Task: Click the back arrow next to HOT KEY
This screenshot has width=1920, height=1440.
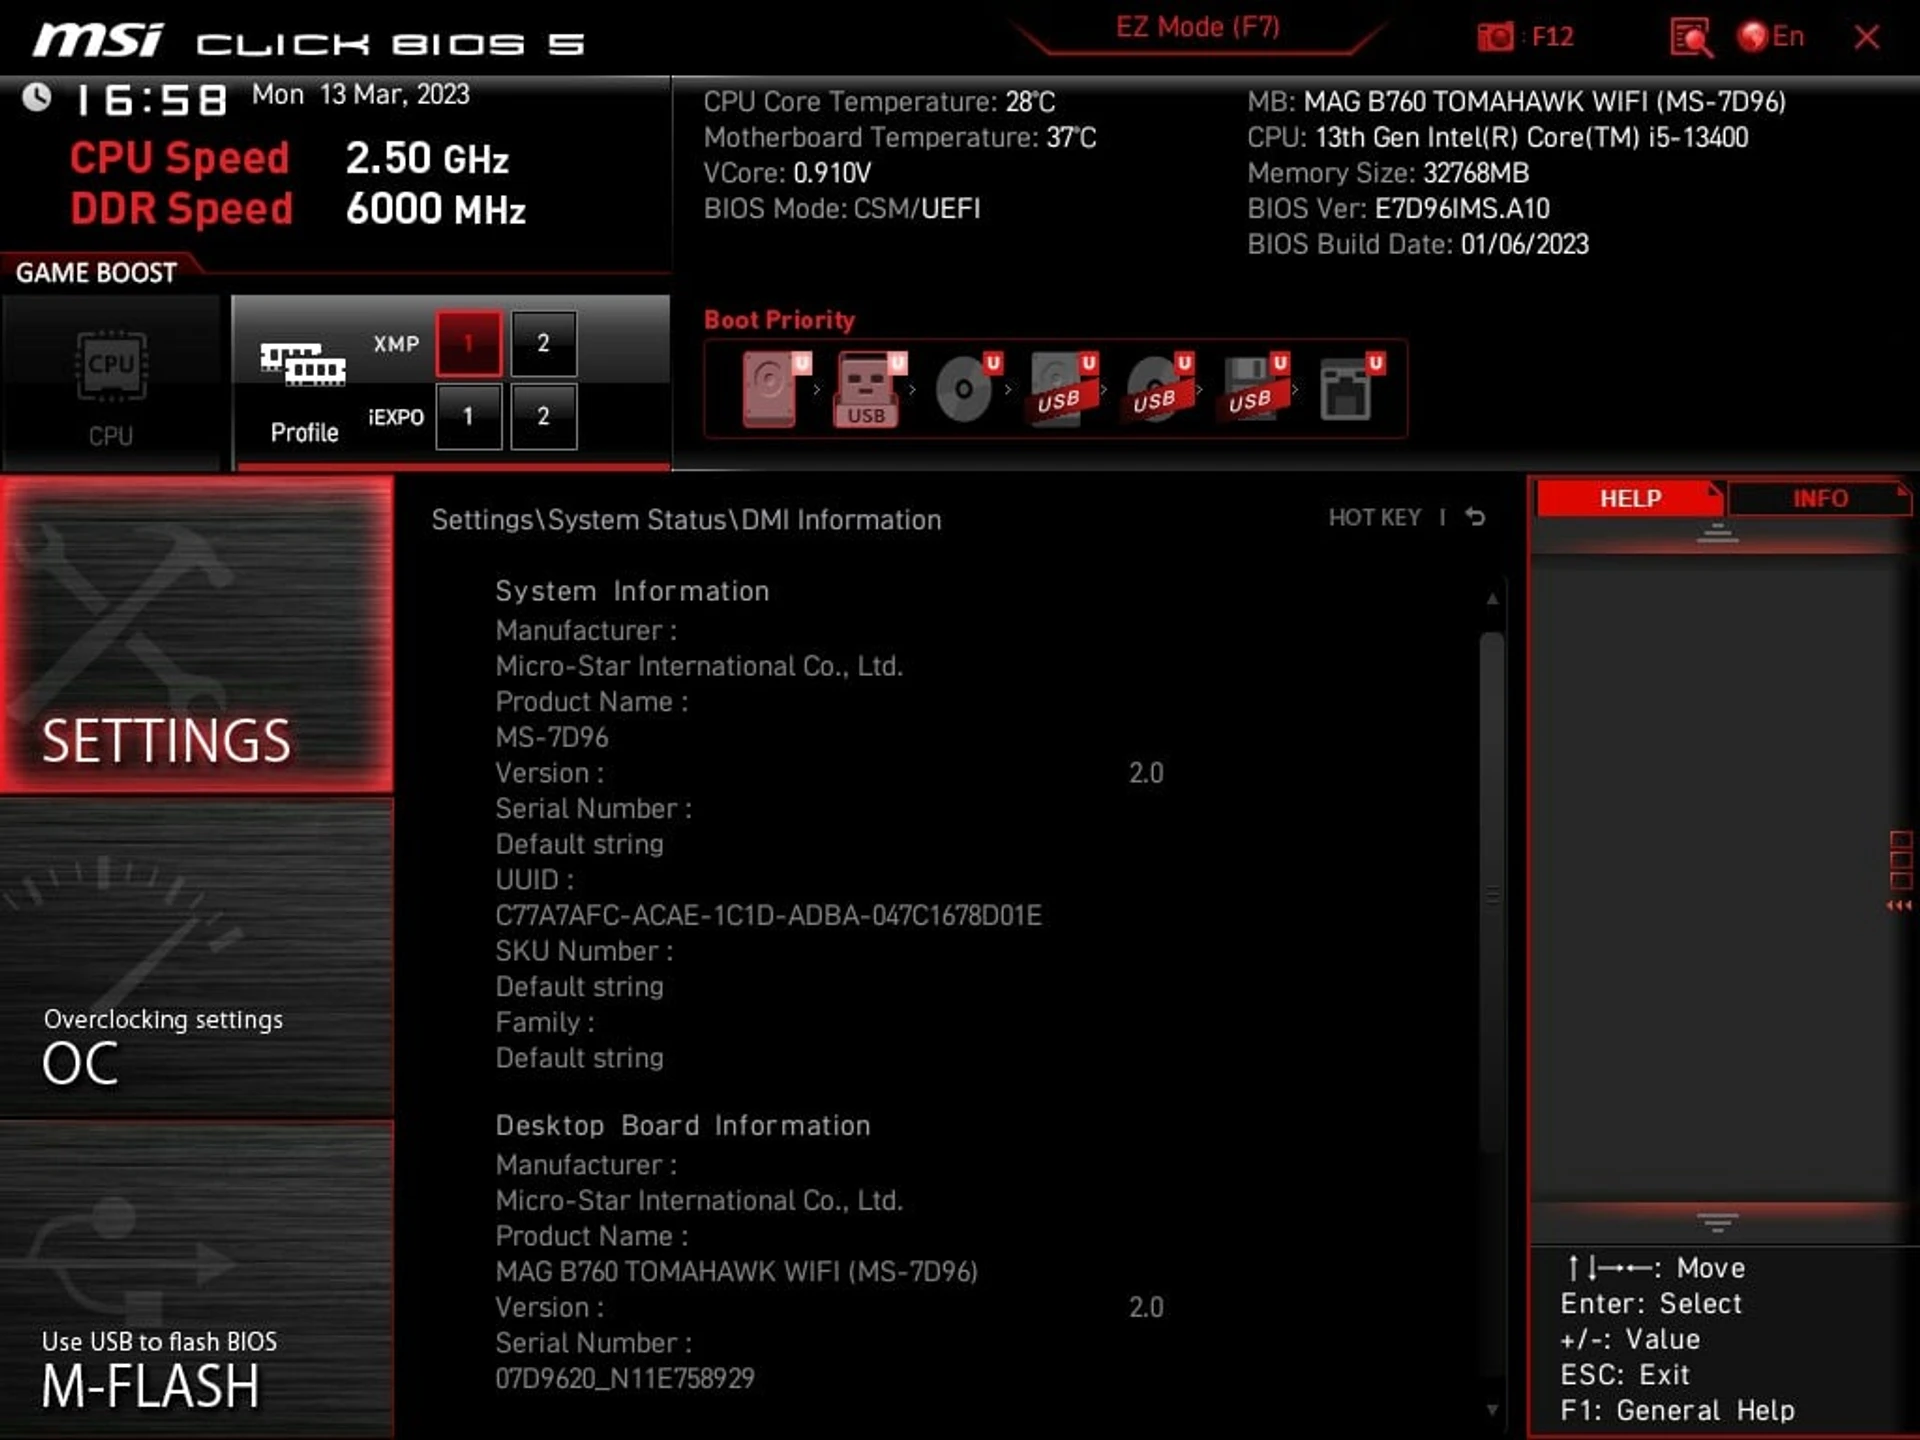Action: coord(1475,517)
